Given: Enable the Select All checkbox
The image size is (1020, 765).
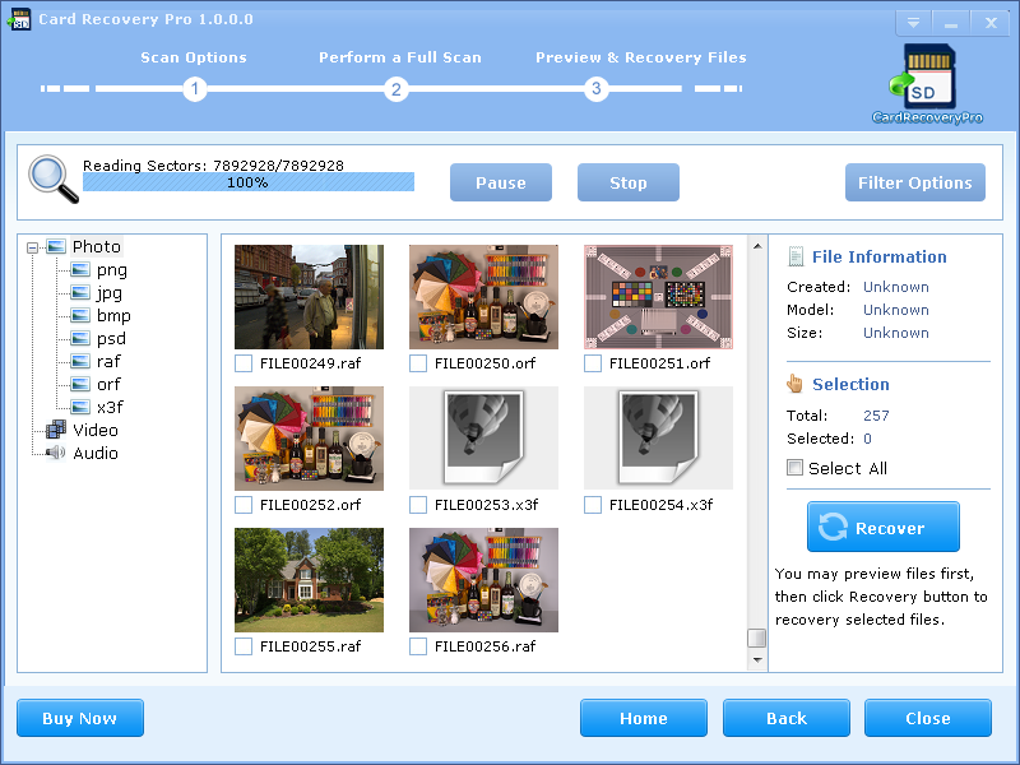Looking at the screenshot, I should pyautogui.click(x=794, y=467).
